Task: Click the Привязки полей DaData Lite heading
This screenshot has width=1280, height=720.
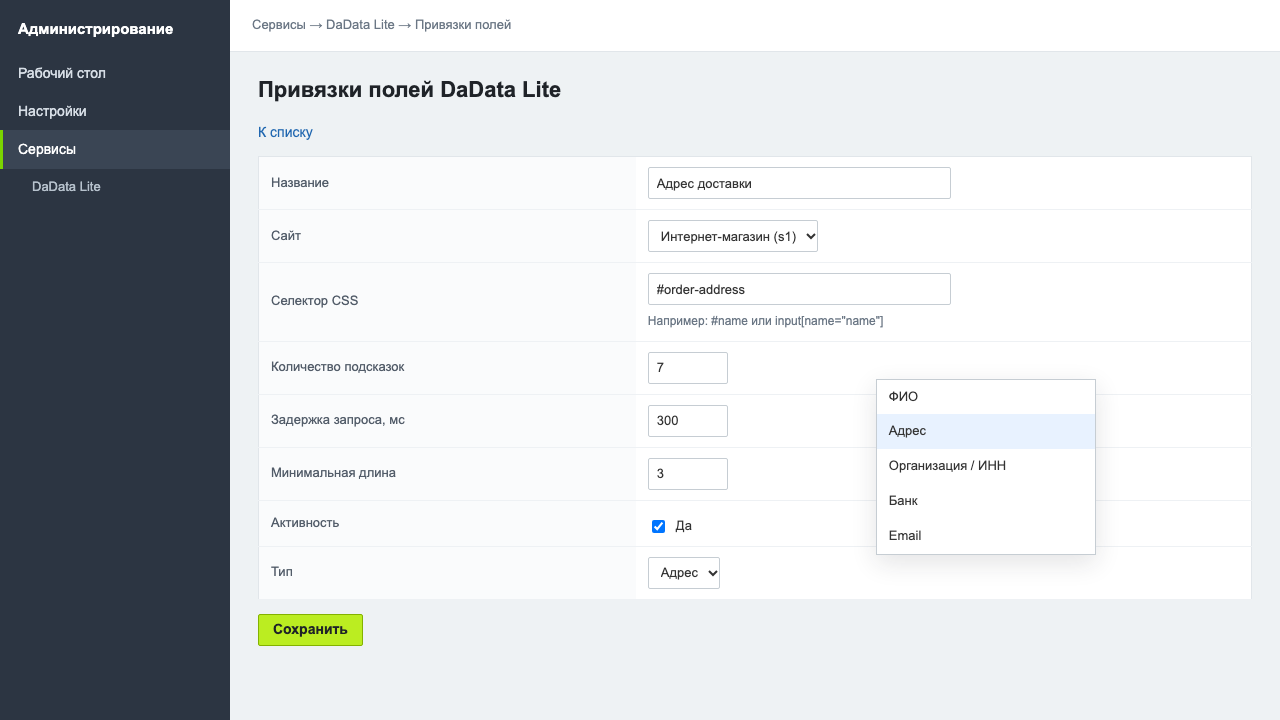Action: (x=409, y=90)
